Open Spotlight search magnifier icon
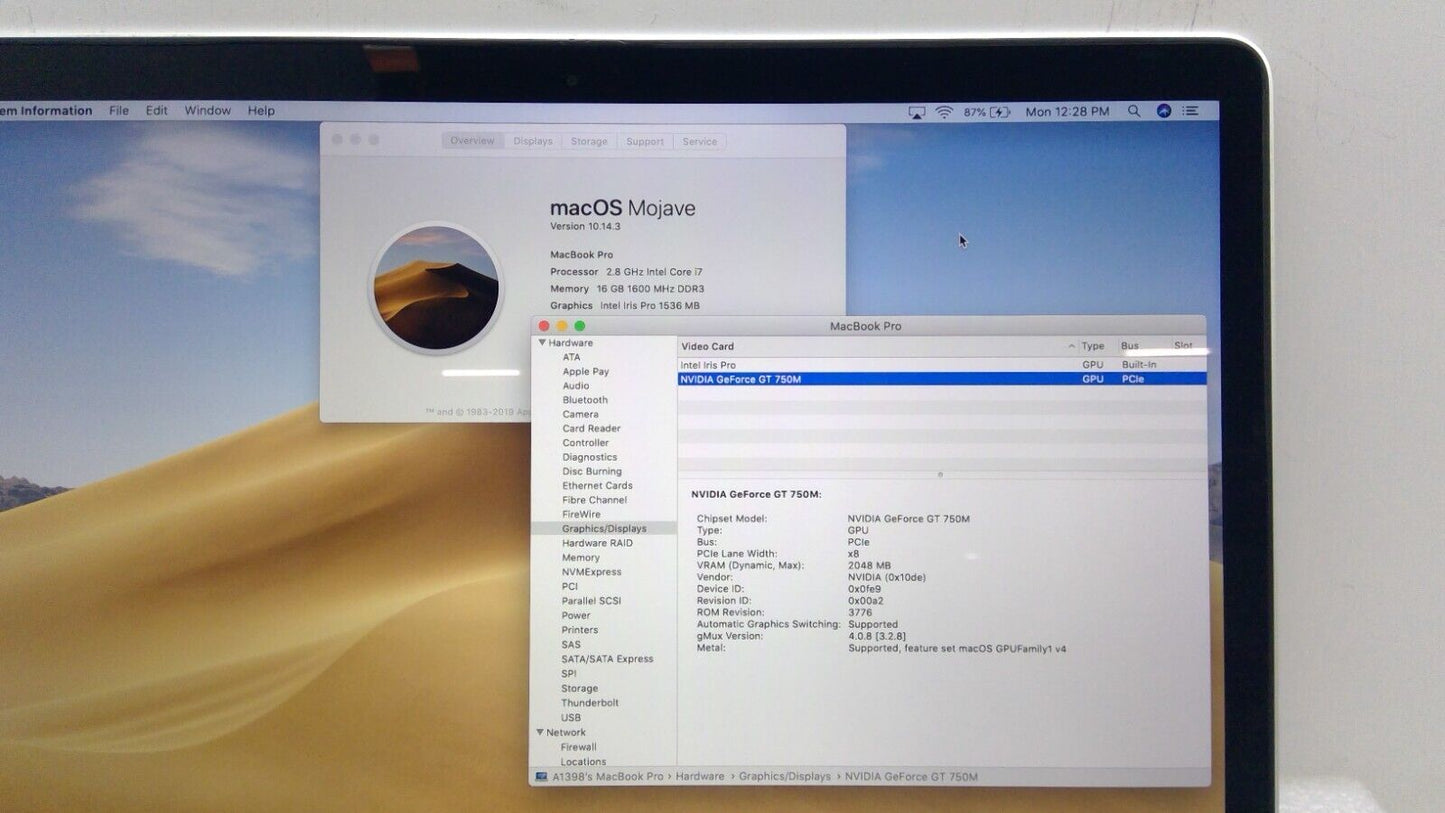Screen dimensions: 1445x813 tap(1134, 112)
